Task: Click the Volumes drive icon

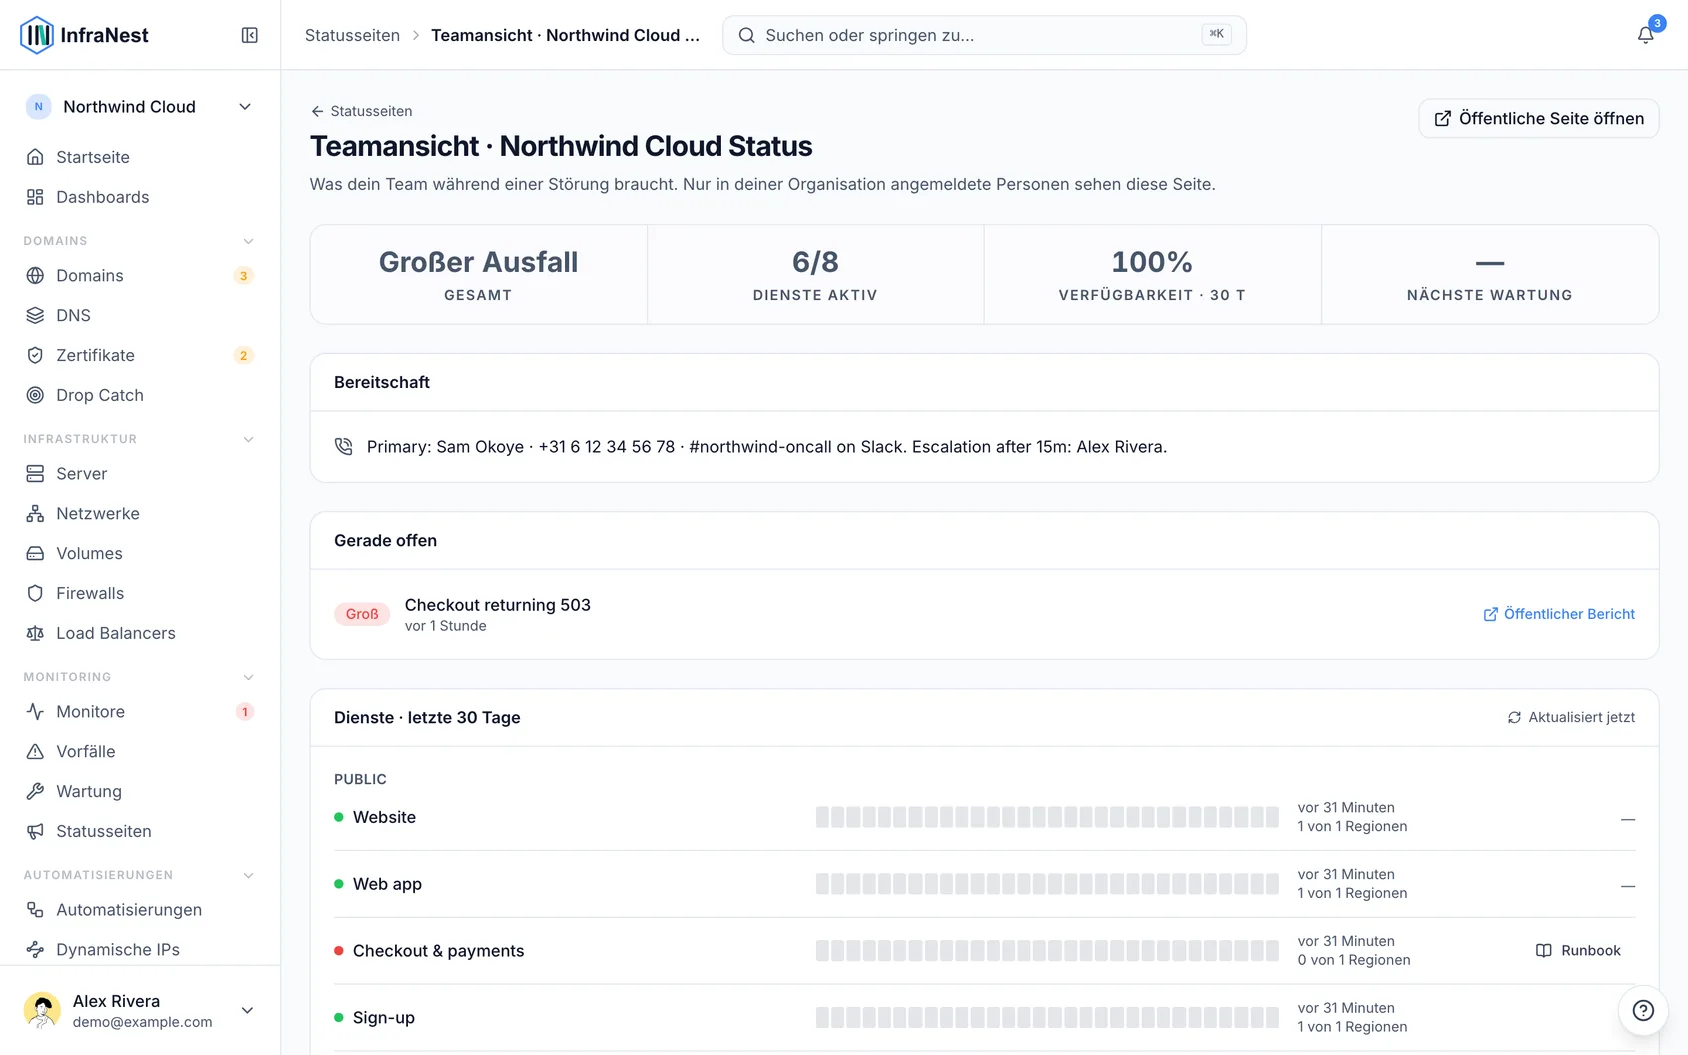Action: 35,553
